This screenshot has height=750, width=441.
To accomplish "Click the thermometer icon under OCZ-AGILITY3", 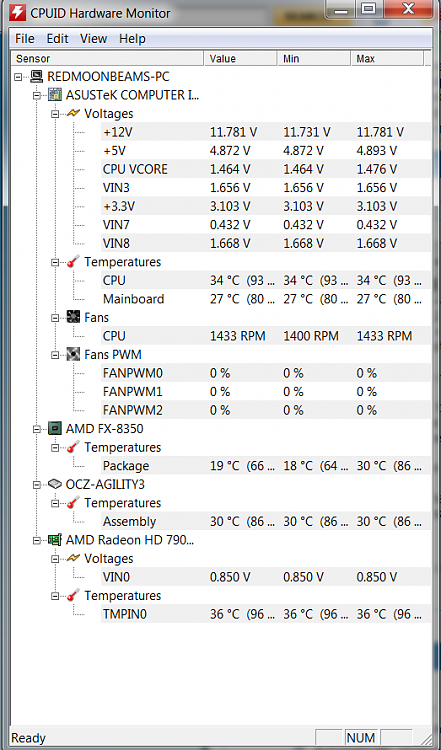I will [x=73, y=503].
